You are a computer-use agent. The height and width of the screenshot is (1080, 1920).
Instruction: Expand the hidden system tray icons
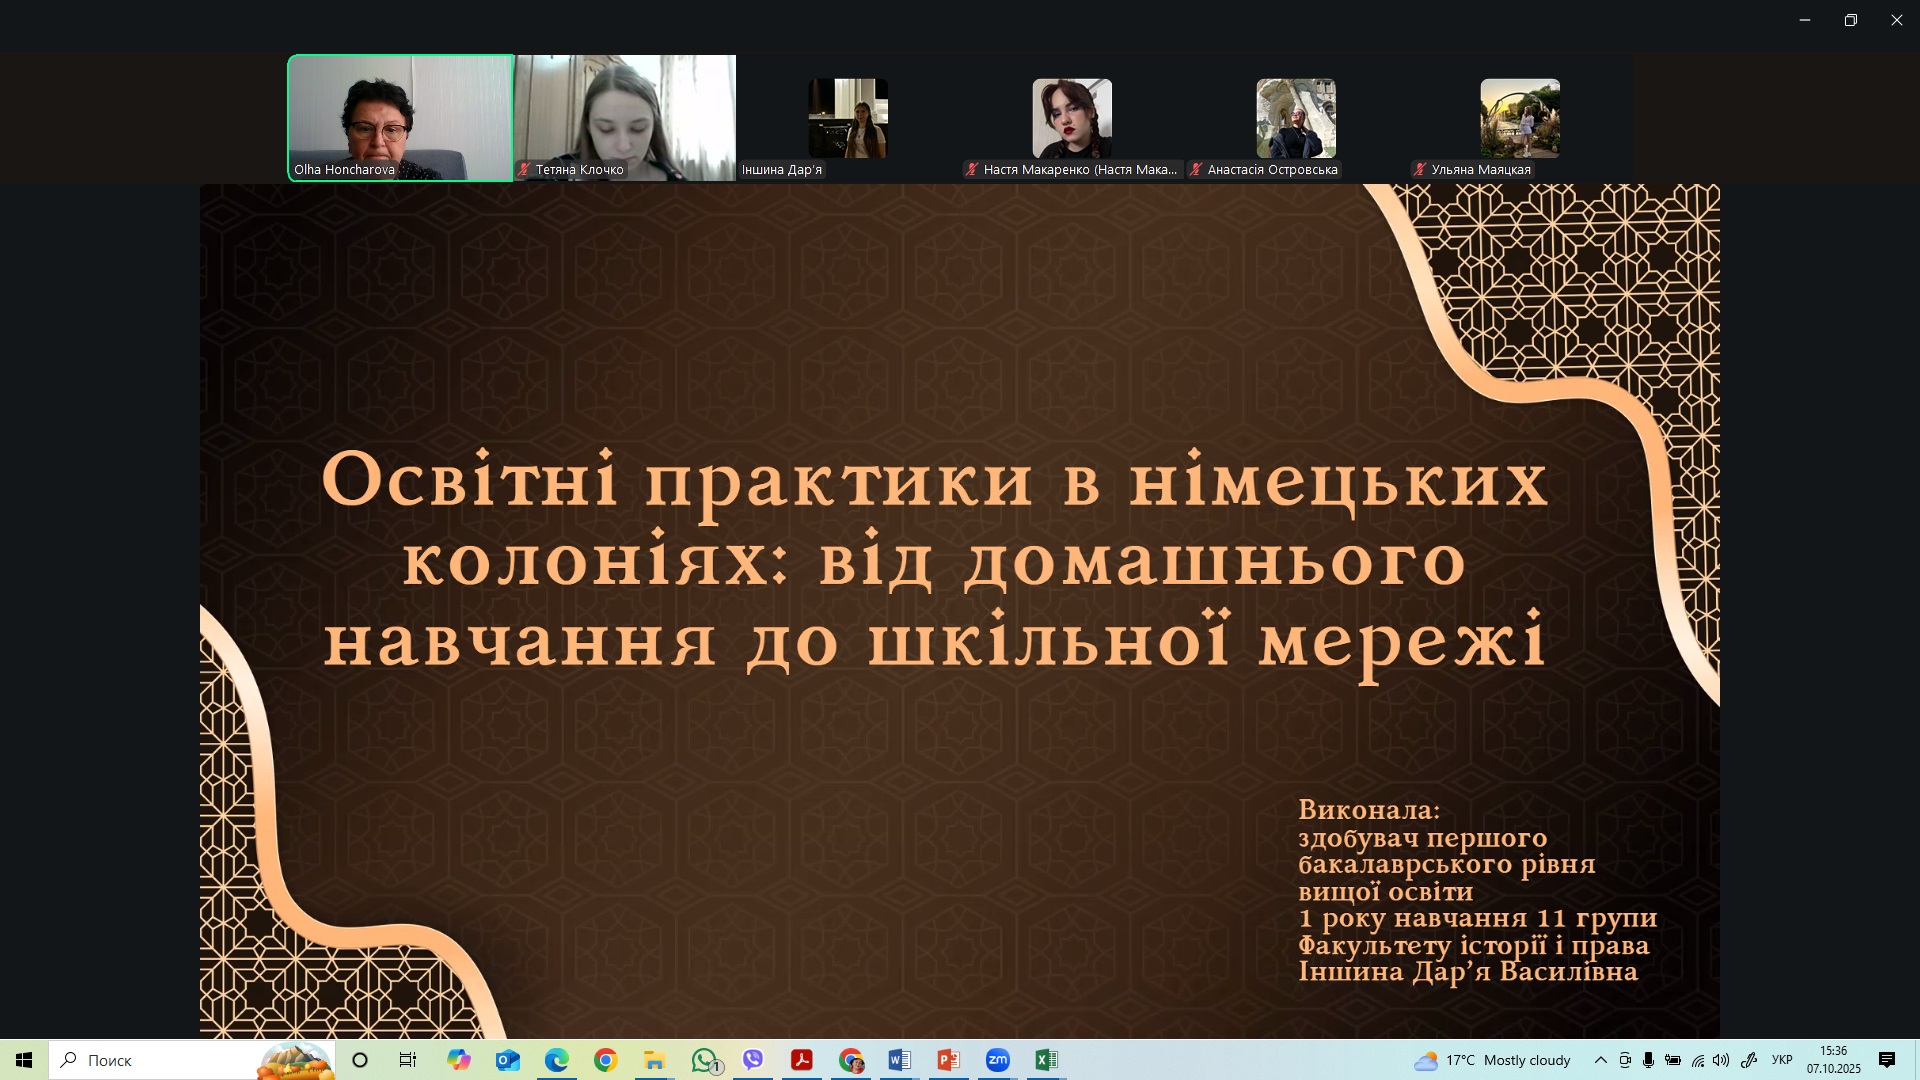pyautogui.click(x=1600, y=1060)
